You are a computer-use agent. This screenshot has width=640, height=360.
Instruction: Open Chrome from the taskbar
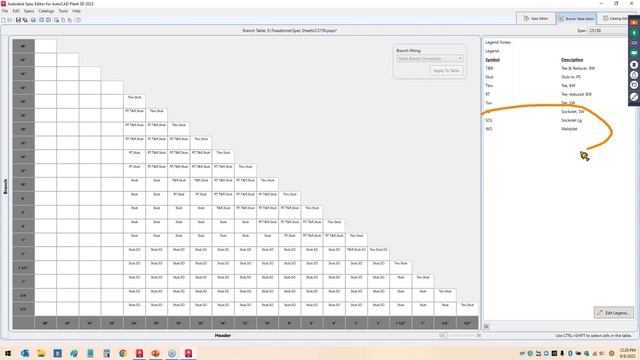point(123,353)
